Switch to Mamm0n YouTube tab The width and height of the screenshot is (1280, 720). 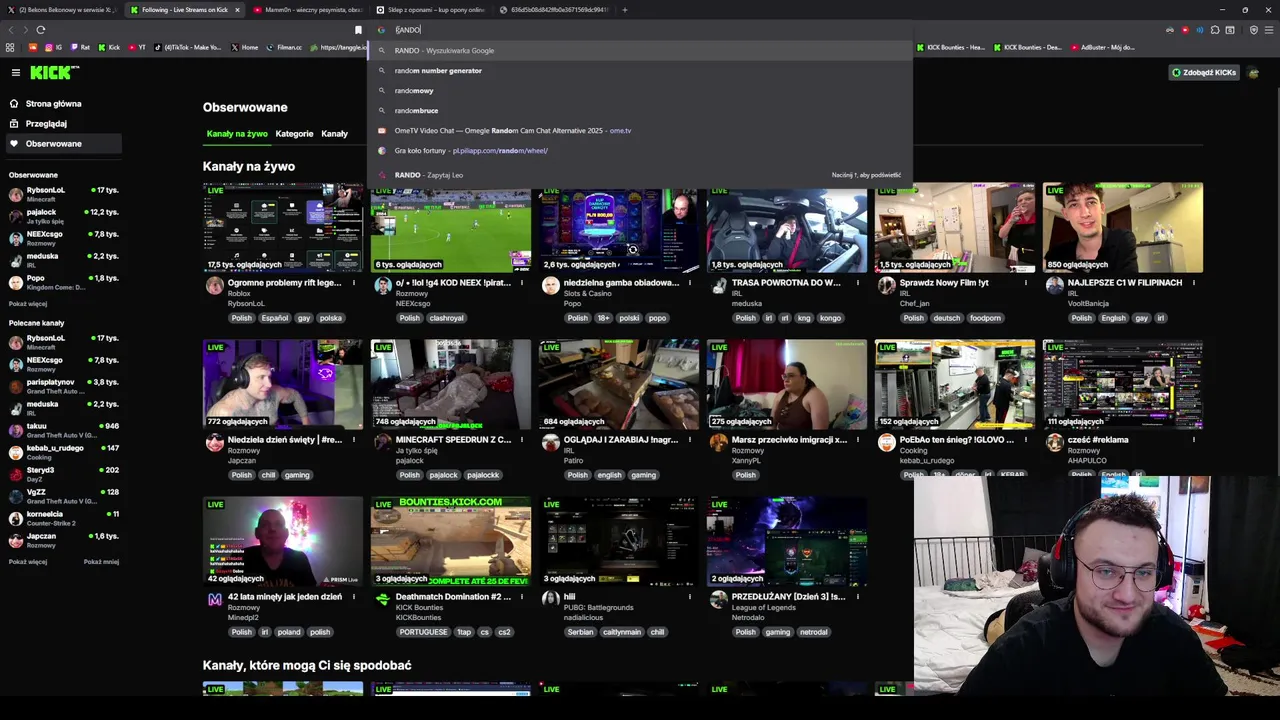click(308, 10)
